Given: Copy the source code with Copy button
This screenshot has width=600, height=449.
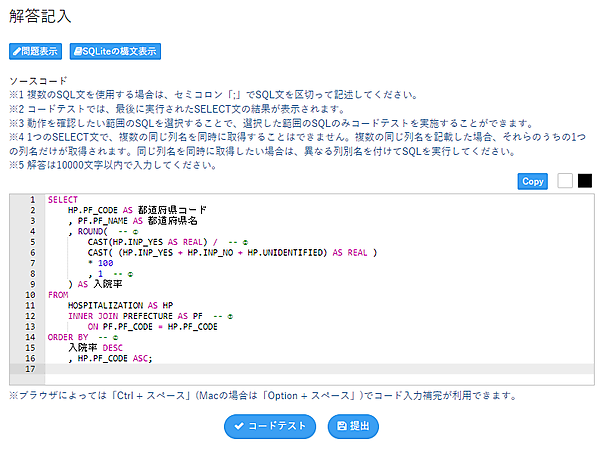Looking at the screenshot, I should click(533, 181).
